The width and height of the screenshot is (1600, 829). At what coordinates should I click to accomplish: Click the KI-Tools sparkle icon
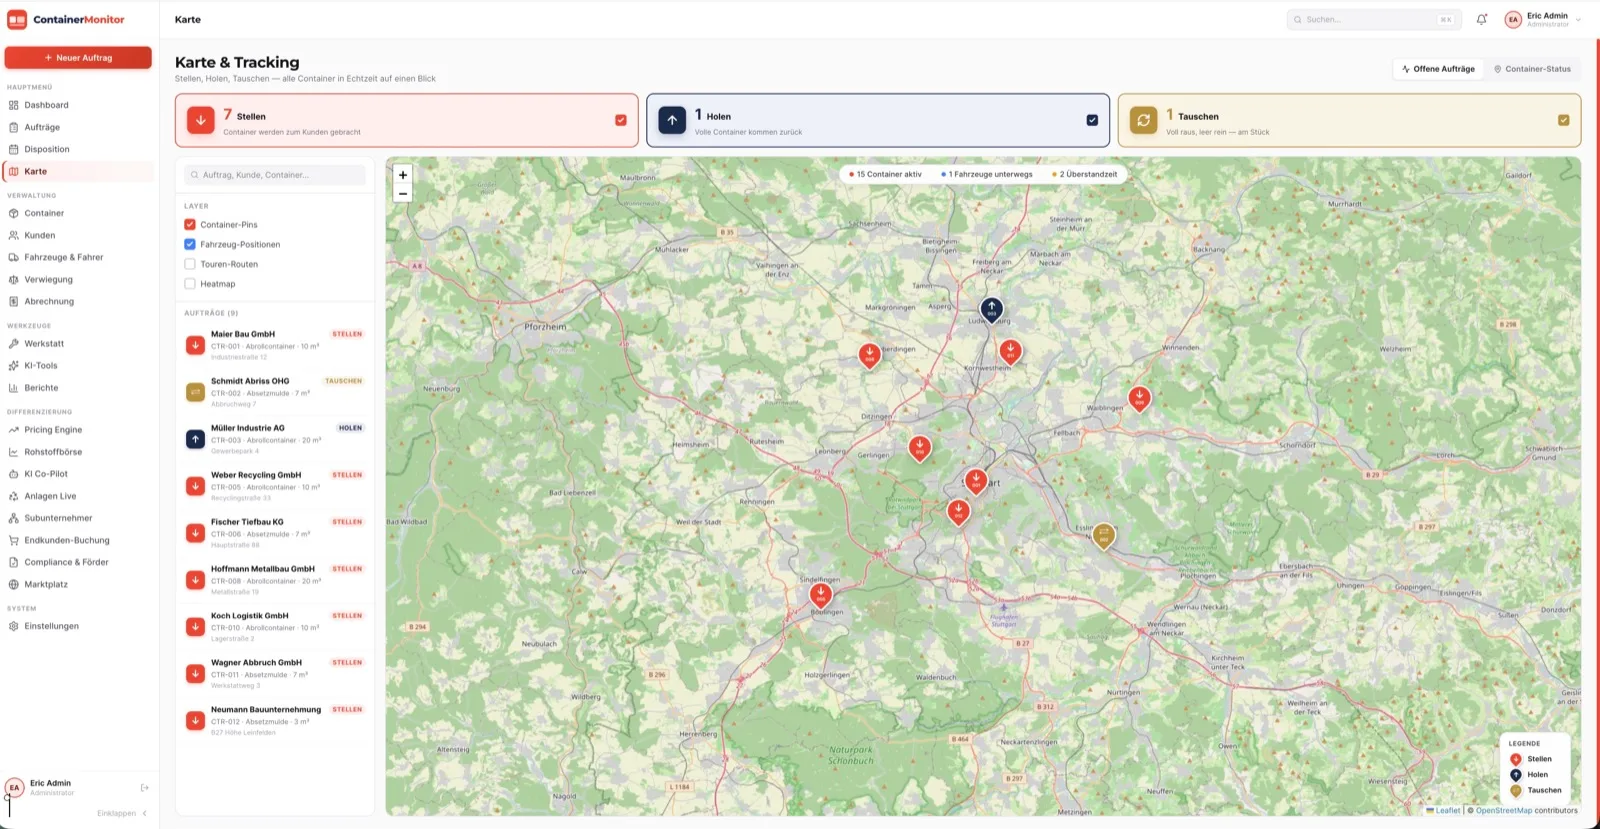click(x=14, y=366)
